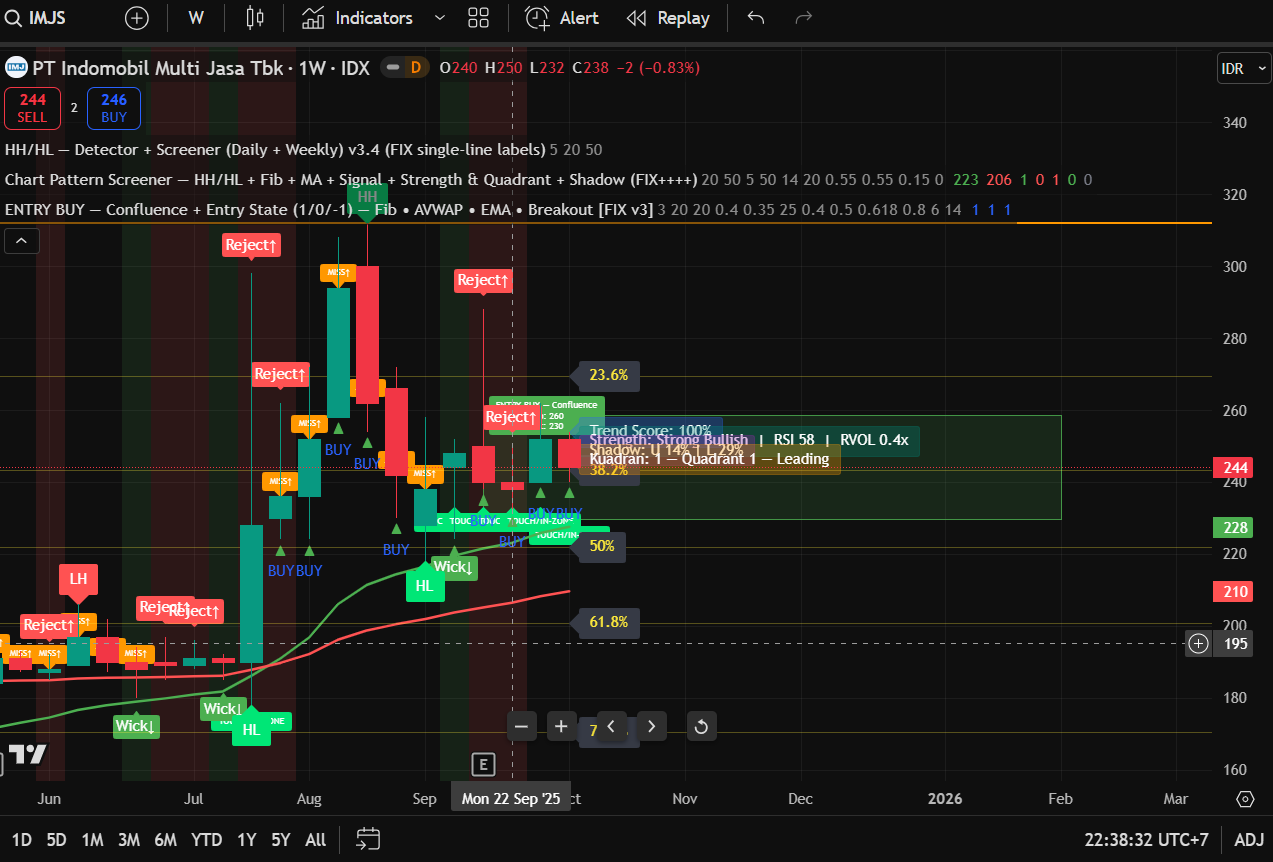This screenshot has height=862, width=1273.
Task: Select the 1M time range
Action: point(92,840)
